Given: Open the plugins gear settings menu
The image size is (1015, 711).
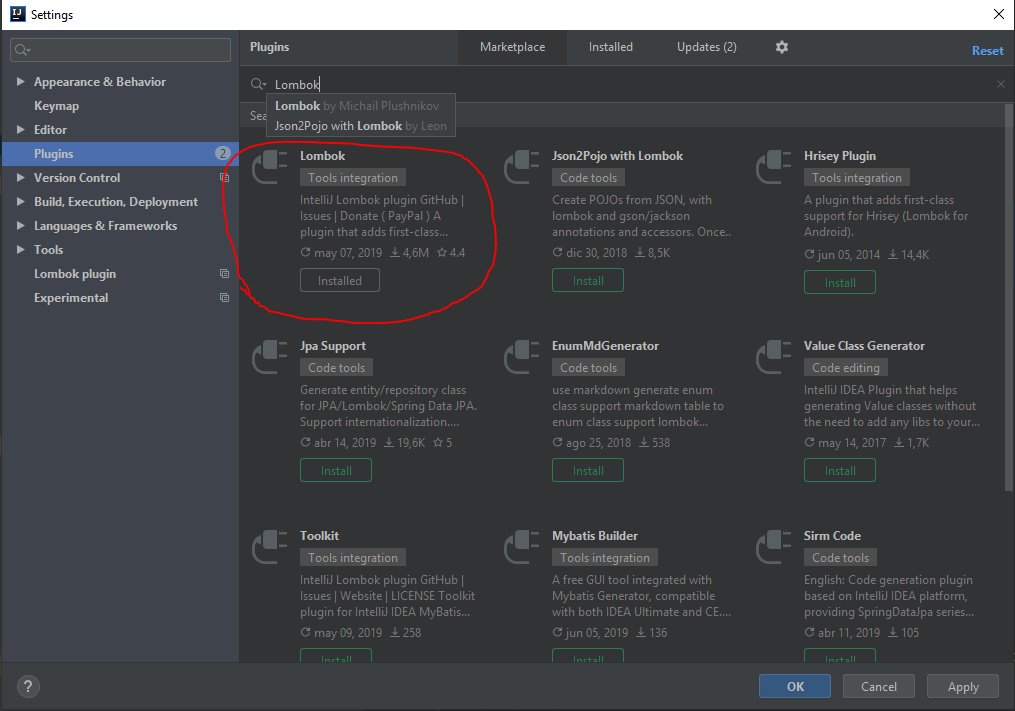Looking at the screenshot, I should 782,47.
